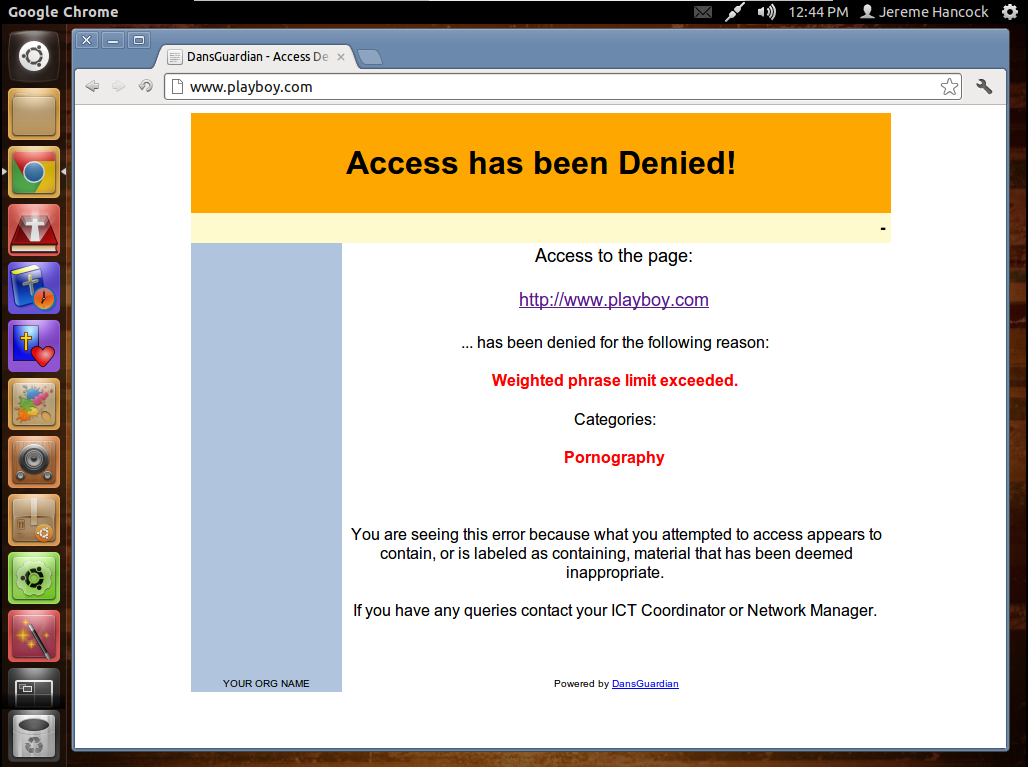Image resolution: width=1028 pixels, height=767 pixels.
Task: Open the sound volume indicator
Action: click(766, 12)
